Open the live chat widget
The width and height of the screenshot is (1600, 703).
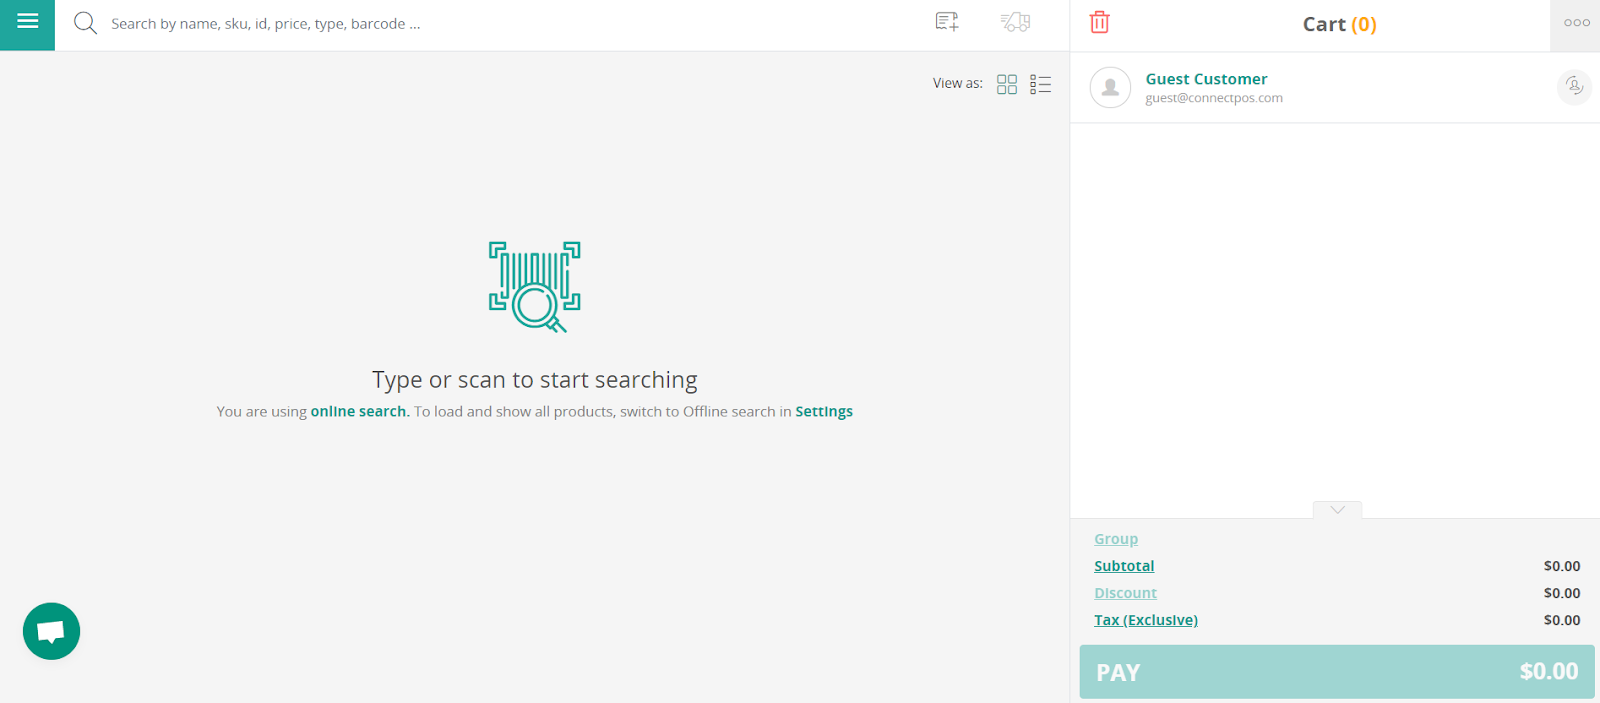(51, 631)
